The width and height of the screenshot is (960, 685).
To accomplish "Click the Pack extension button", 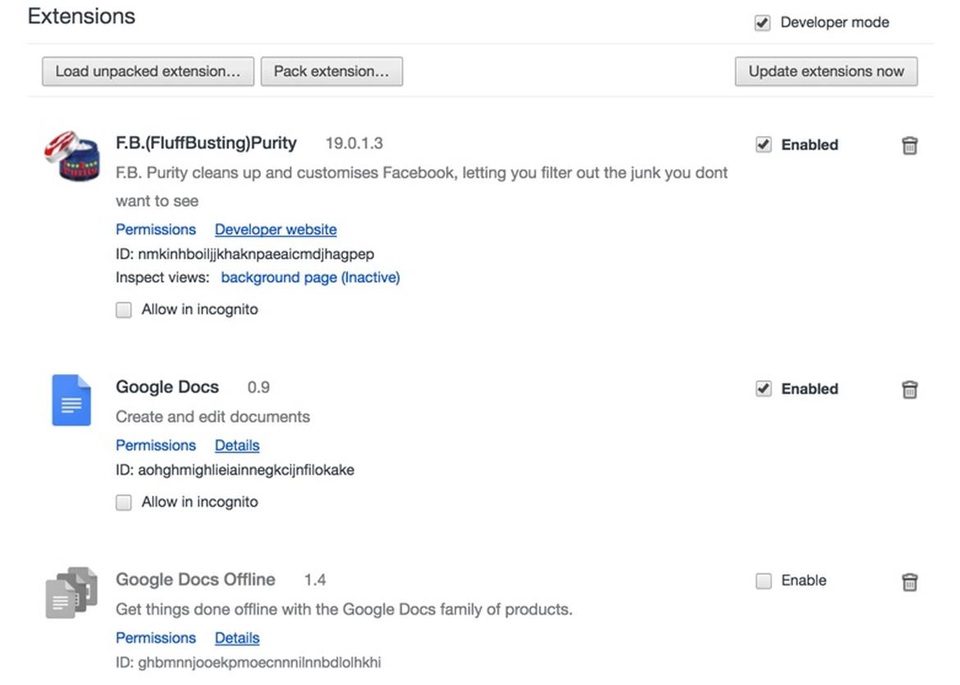I will (332, 72).
